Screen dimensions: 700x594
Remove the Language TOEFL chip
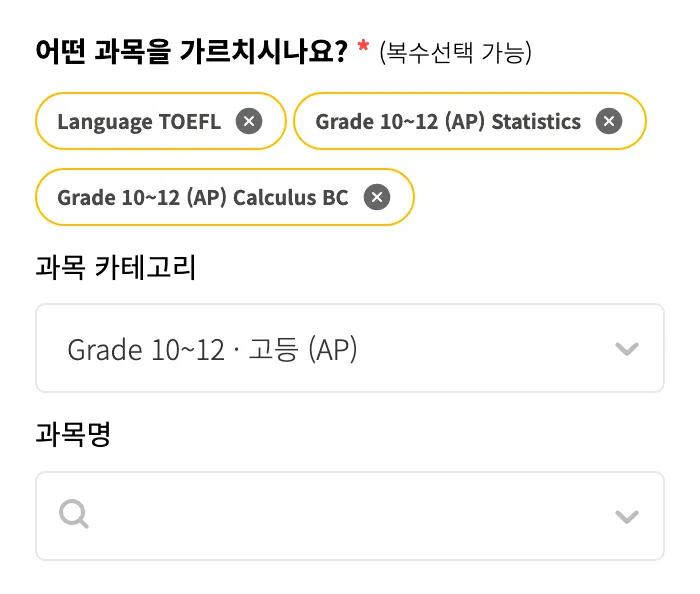tap(249, 122)
